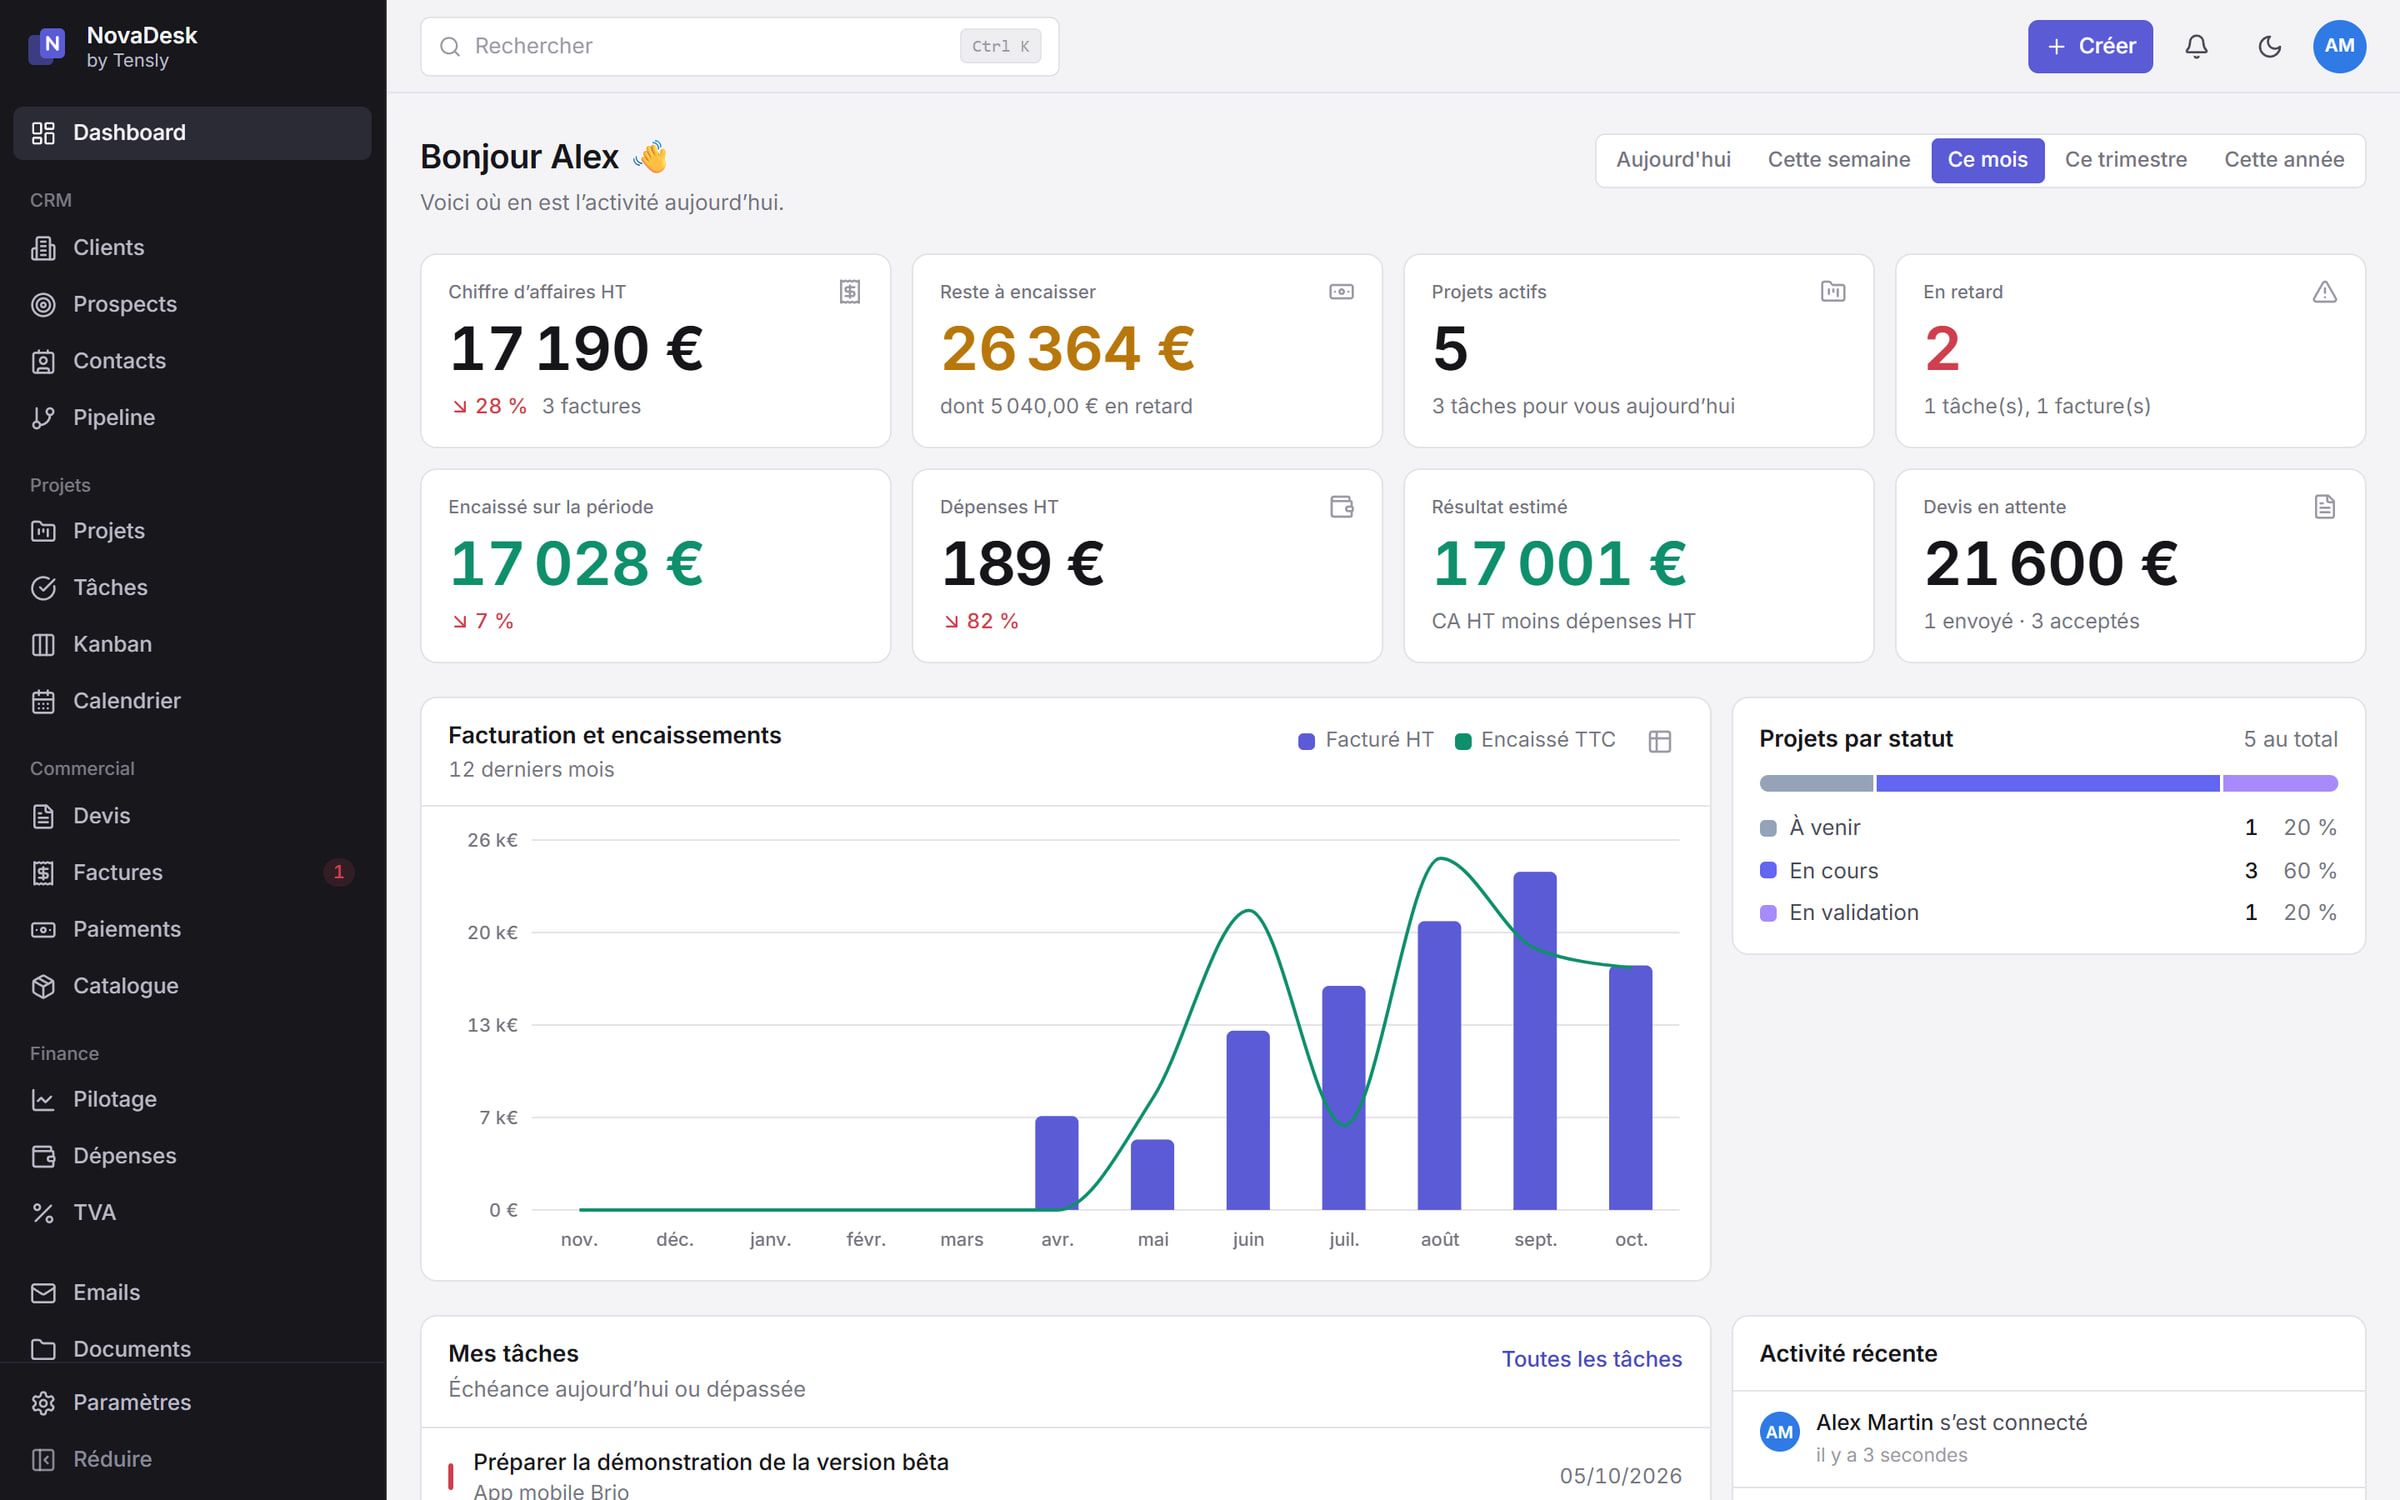Open Catalogue in the sidebar
The image size is (2400, 1500).
coord(192,986)
